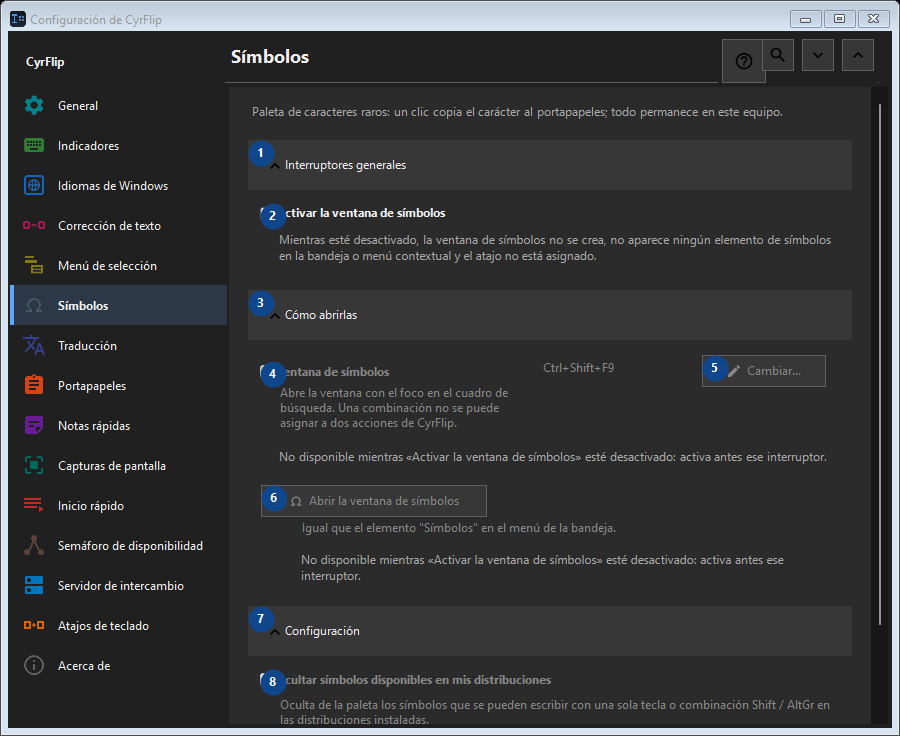Show the Acerca de page
Screen dimensions: 900x736
tap(118, 665)
